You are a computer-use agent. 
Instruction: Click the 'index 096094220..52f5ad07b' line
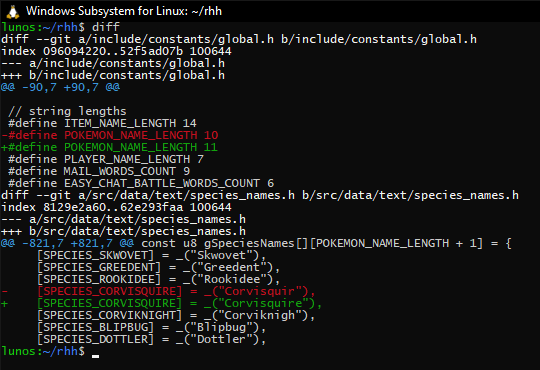click(x=116, y=51)
